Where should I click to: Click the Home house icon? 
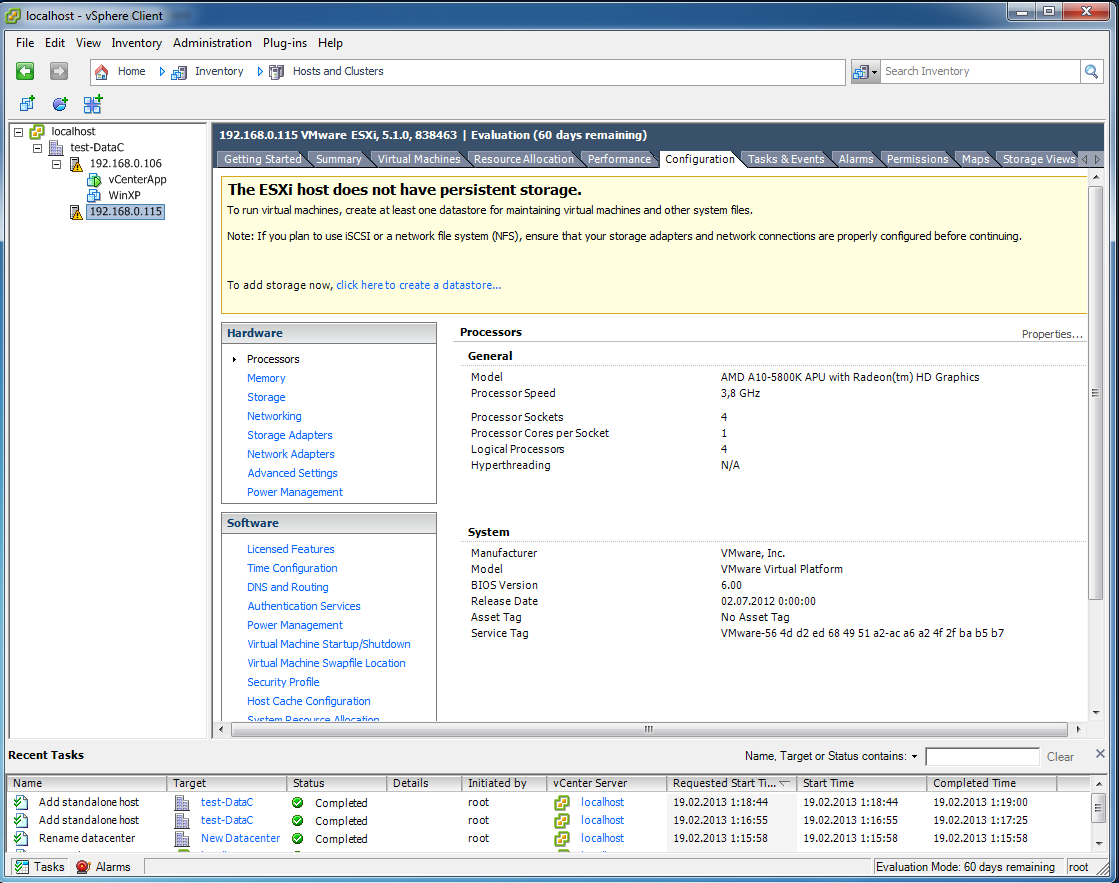101,71
